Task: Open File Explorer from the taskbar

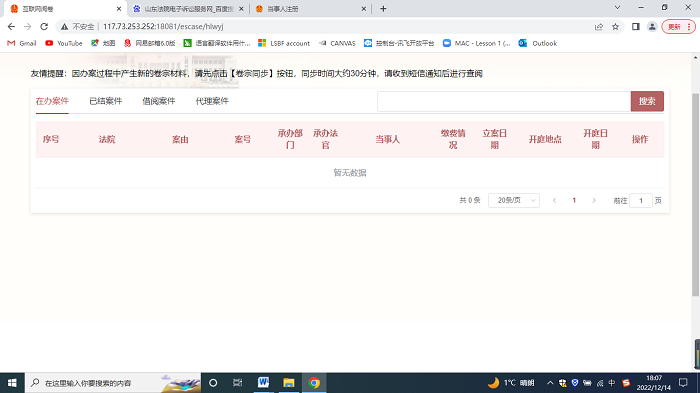Action: coord(289,383)
